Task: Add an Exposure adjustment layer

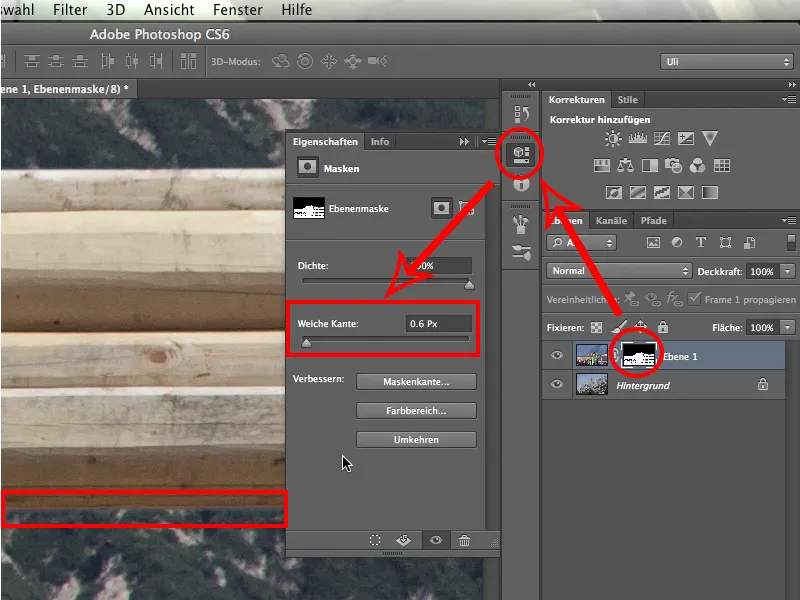Action: point(686,138)
